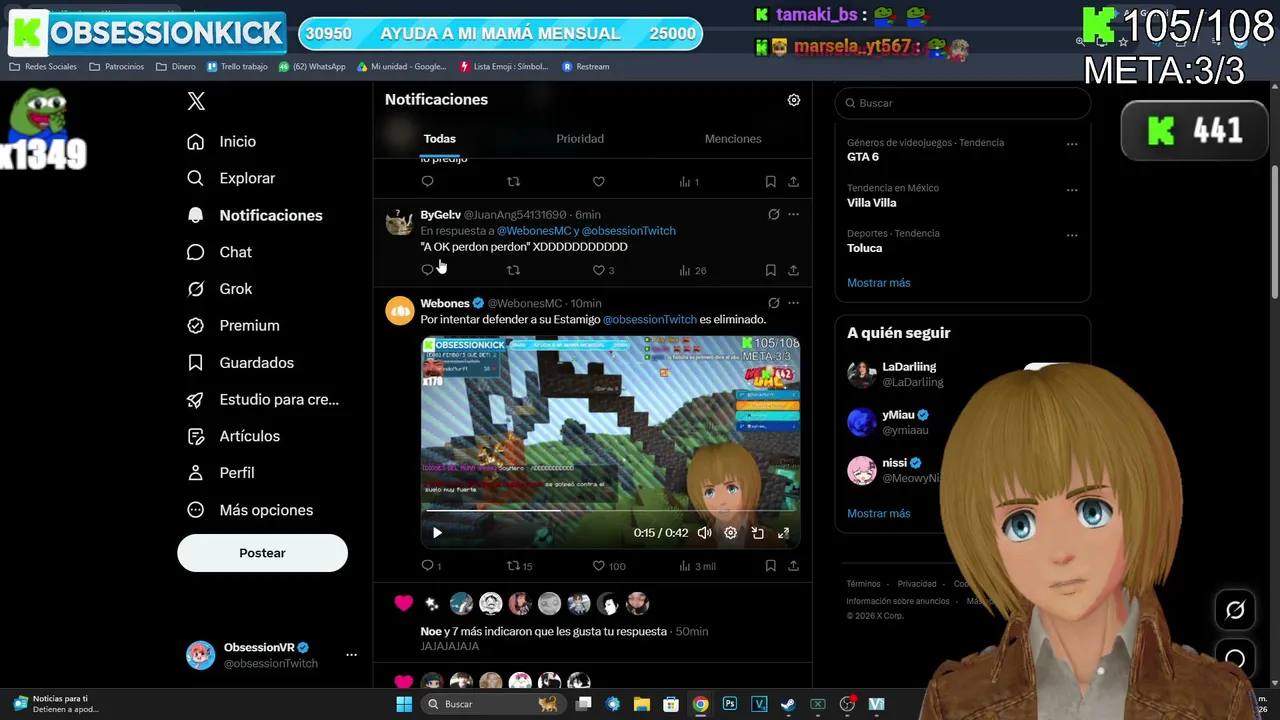Switch to the Prioridad tab
The height and width of the screenshot is (720, 1280).
click(580, 139)
